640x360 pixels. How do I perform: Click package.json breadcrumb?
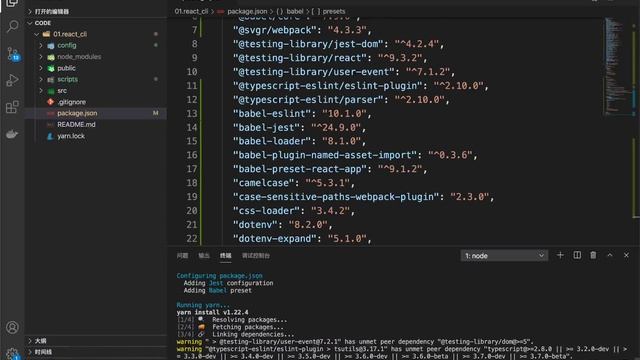click(x=247, y=11)
